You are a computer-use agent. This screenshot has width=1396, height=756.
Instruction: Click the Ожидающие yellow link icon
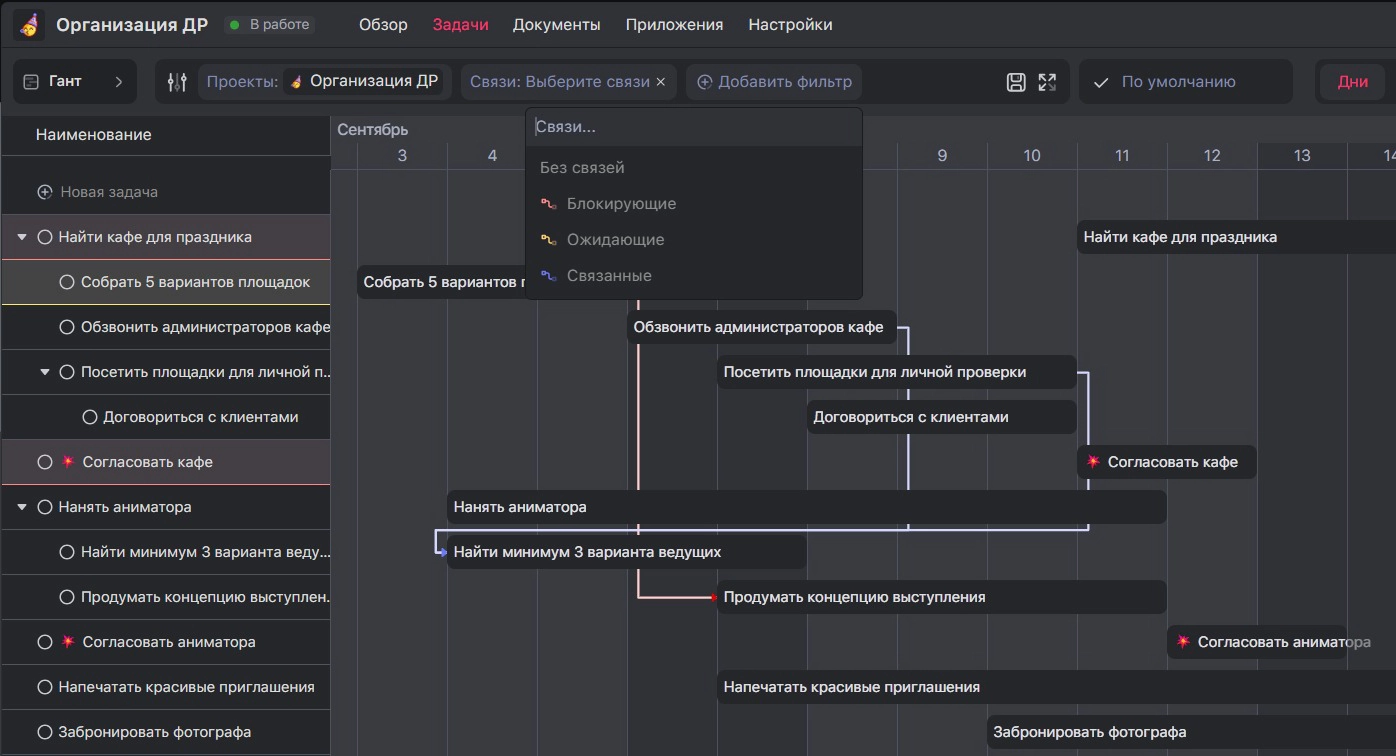tap(548, 240)
